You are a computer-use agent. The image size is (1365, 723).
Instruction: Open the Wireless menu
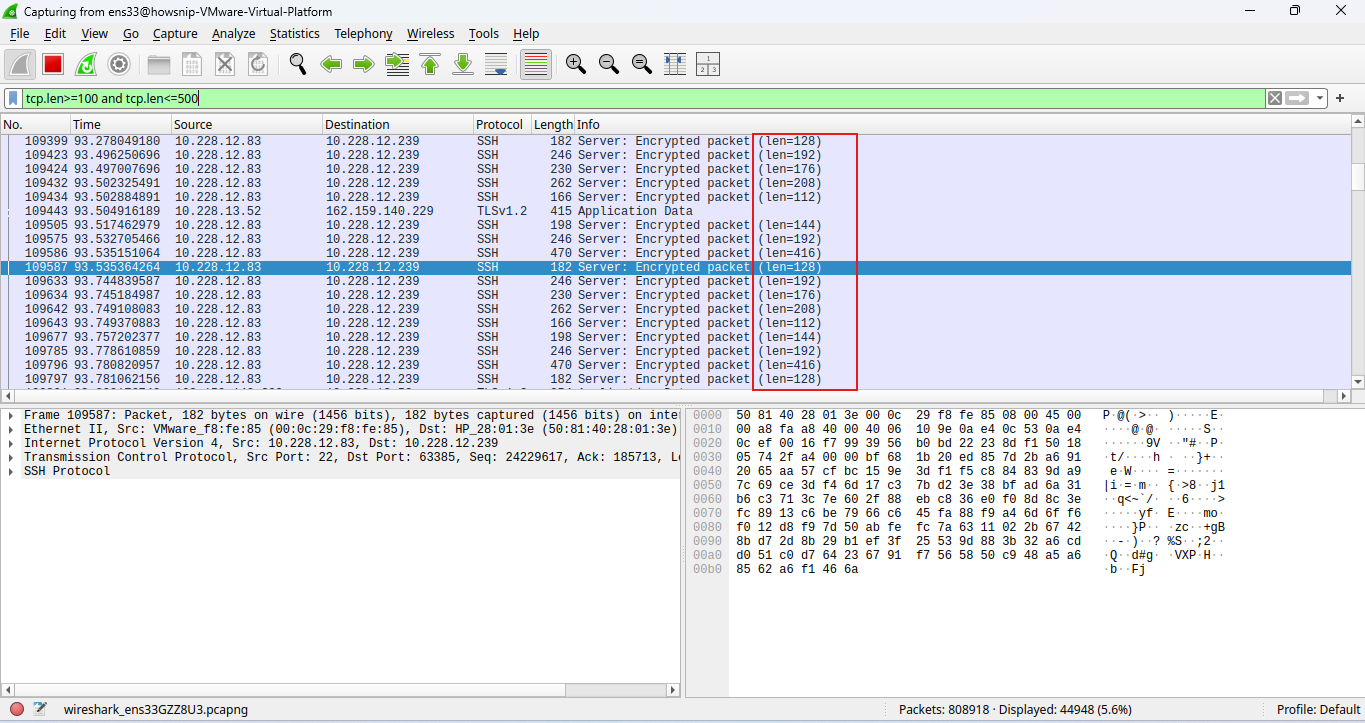click(x=430, y=33)
